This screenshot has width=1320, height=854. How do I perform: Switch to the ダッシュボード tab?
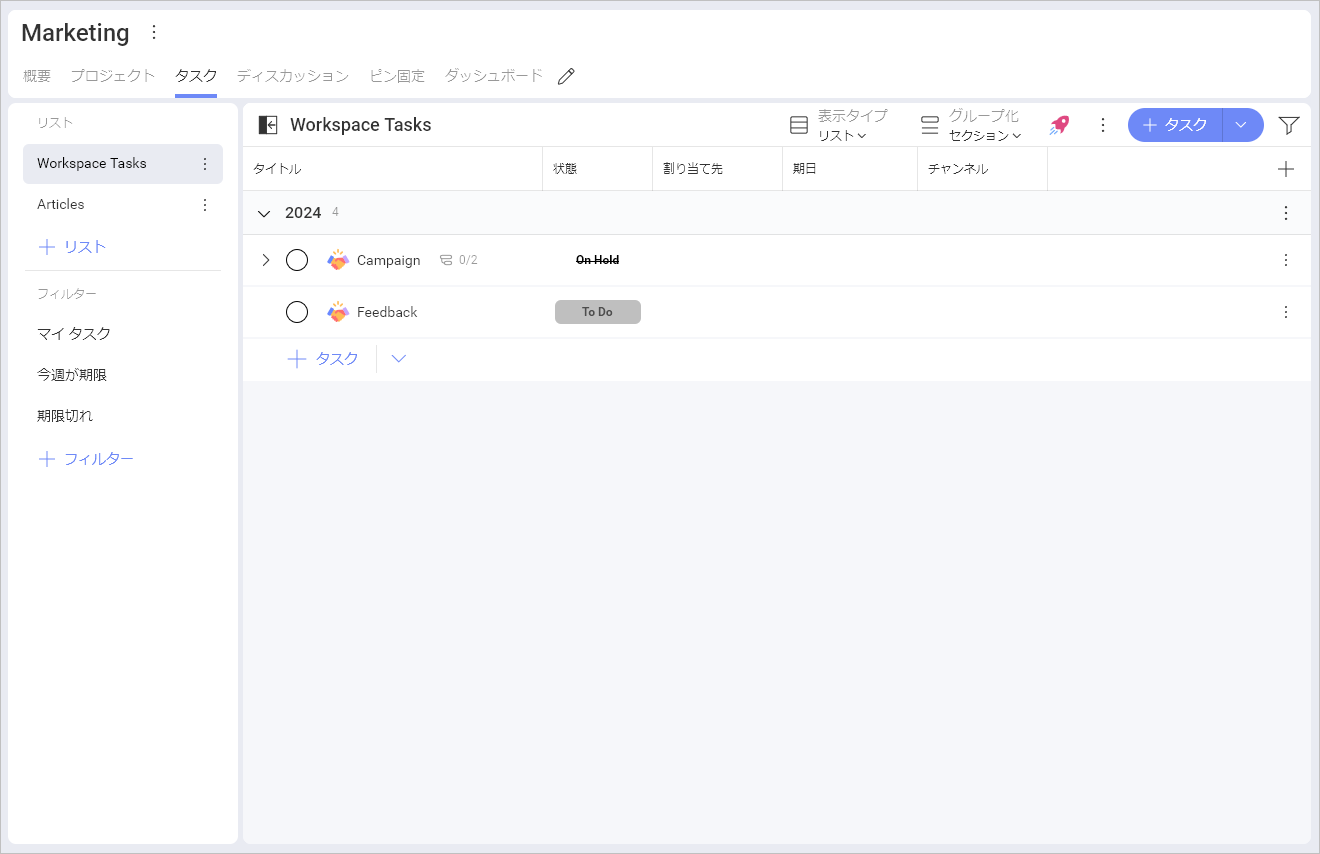[494, 76]
